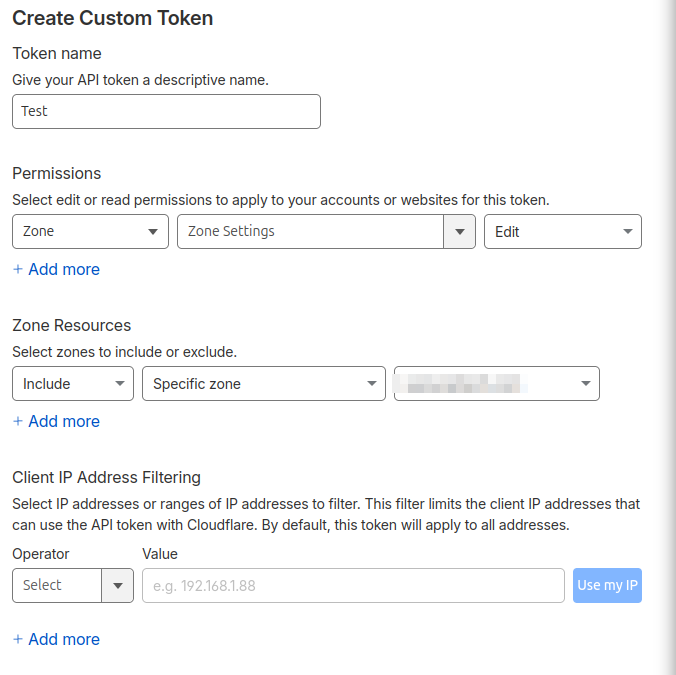The height and width of the screenshot is (675, 676).
Task: Click the arrow button of the Operator select
Action: point(118,585)
